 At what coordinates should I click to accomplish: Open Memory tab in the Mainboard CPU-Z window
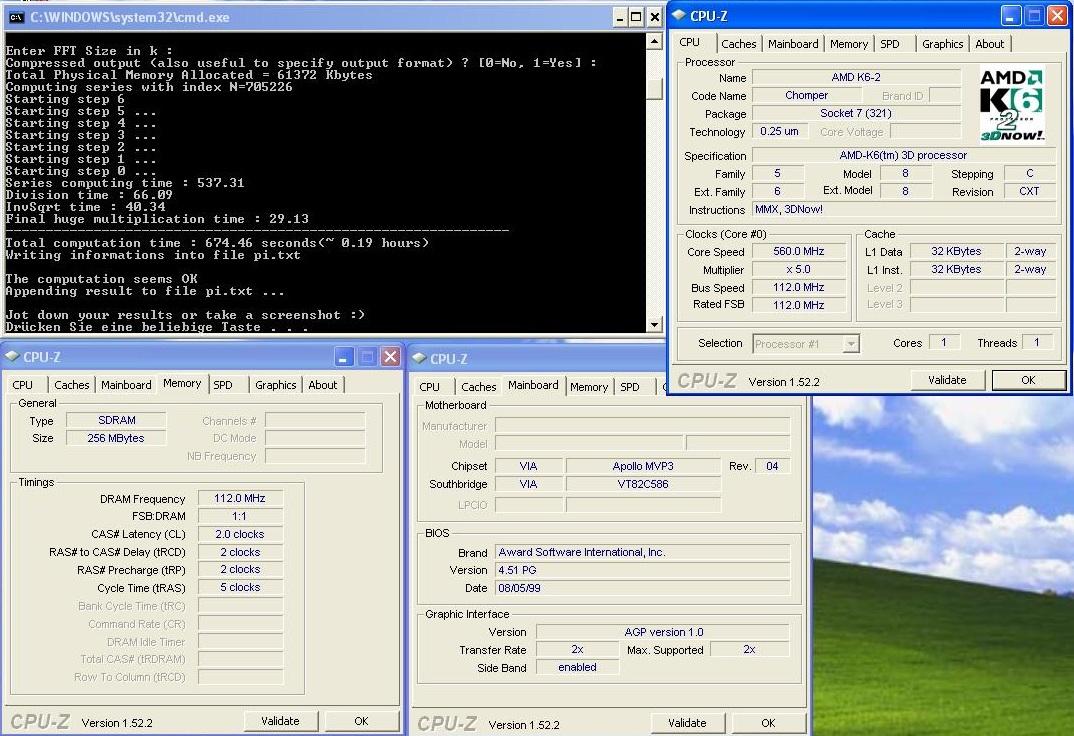[x=589, y=387]
